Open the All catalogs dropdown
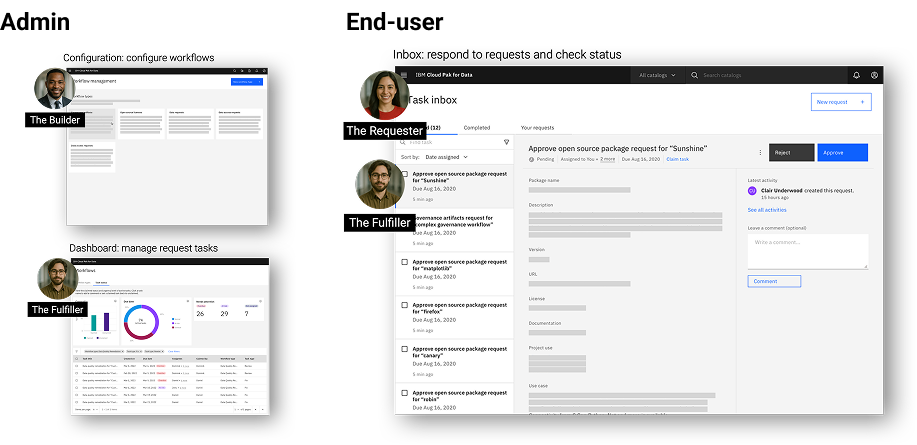This screenshot has width=917, height=445. pos(657,75)
